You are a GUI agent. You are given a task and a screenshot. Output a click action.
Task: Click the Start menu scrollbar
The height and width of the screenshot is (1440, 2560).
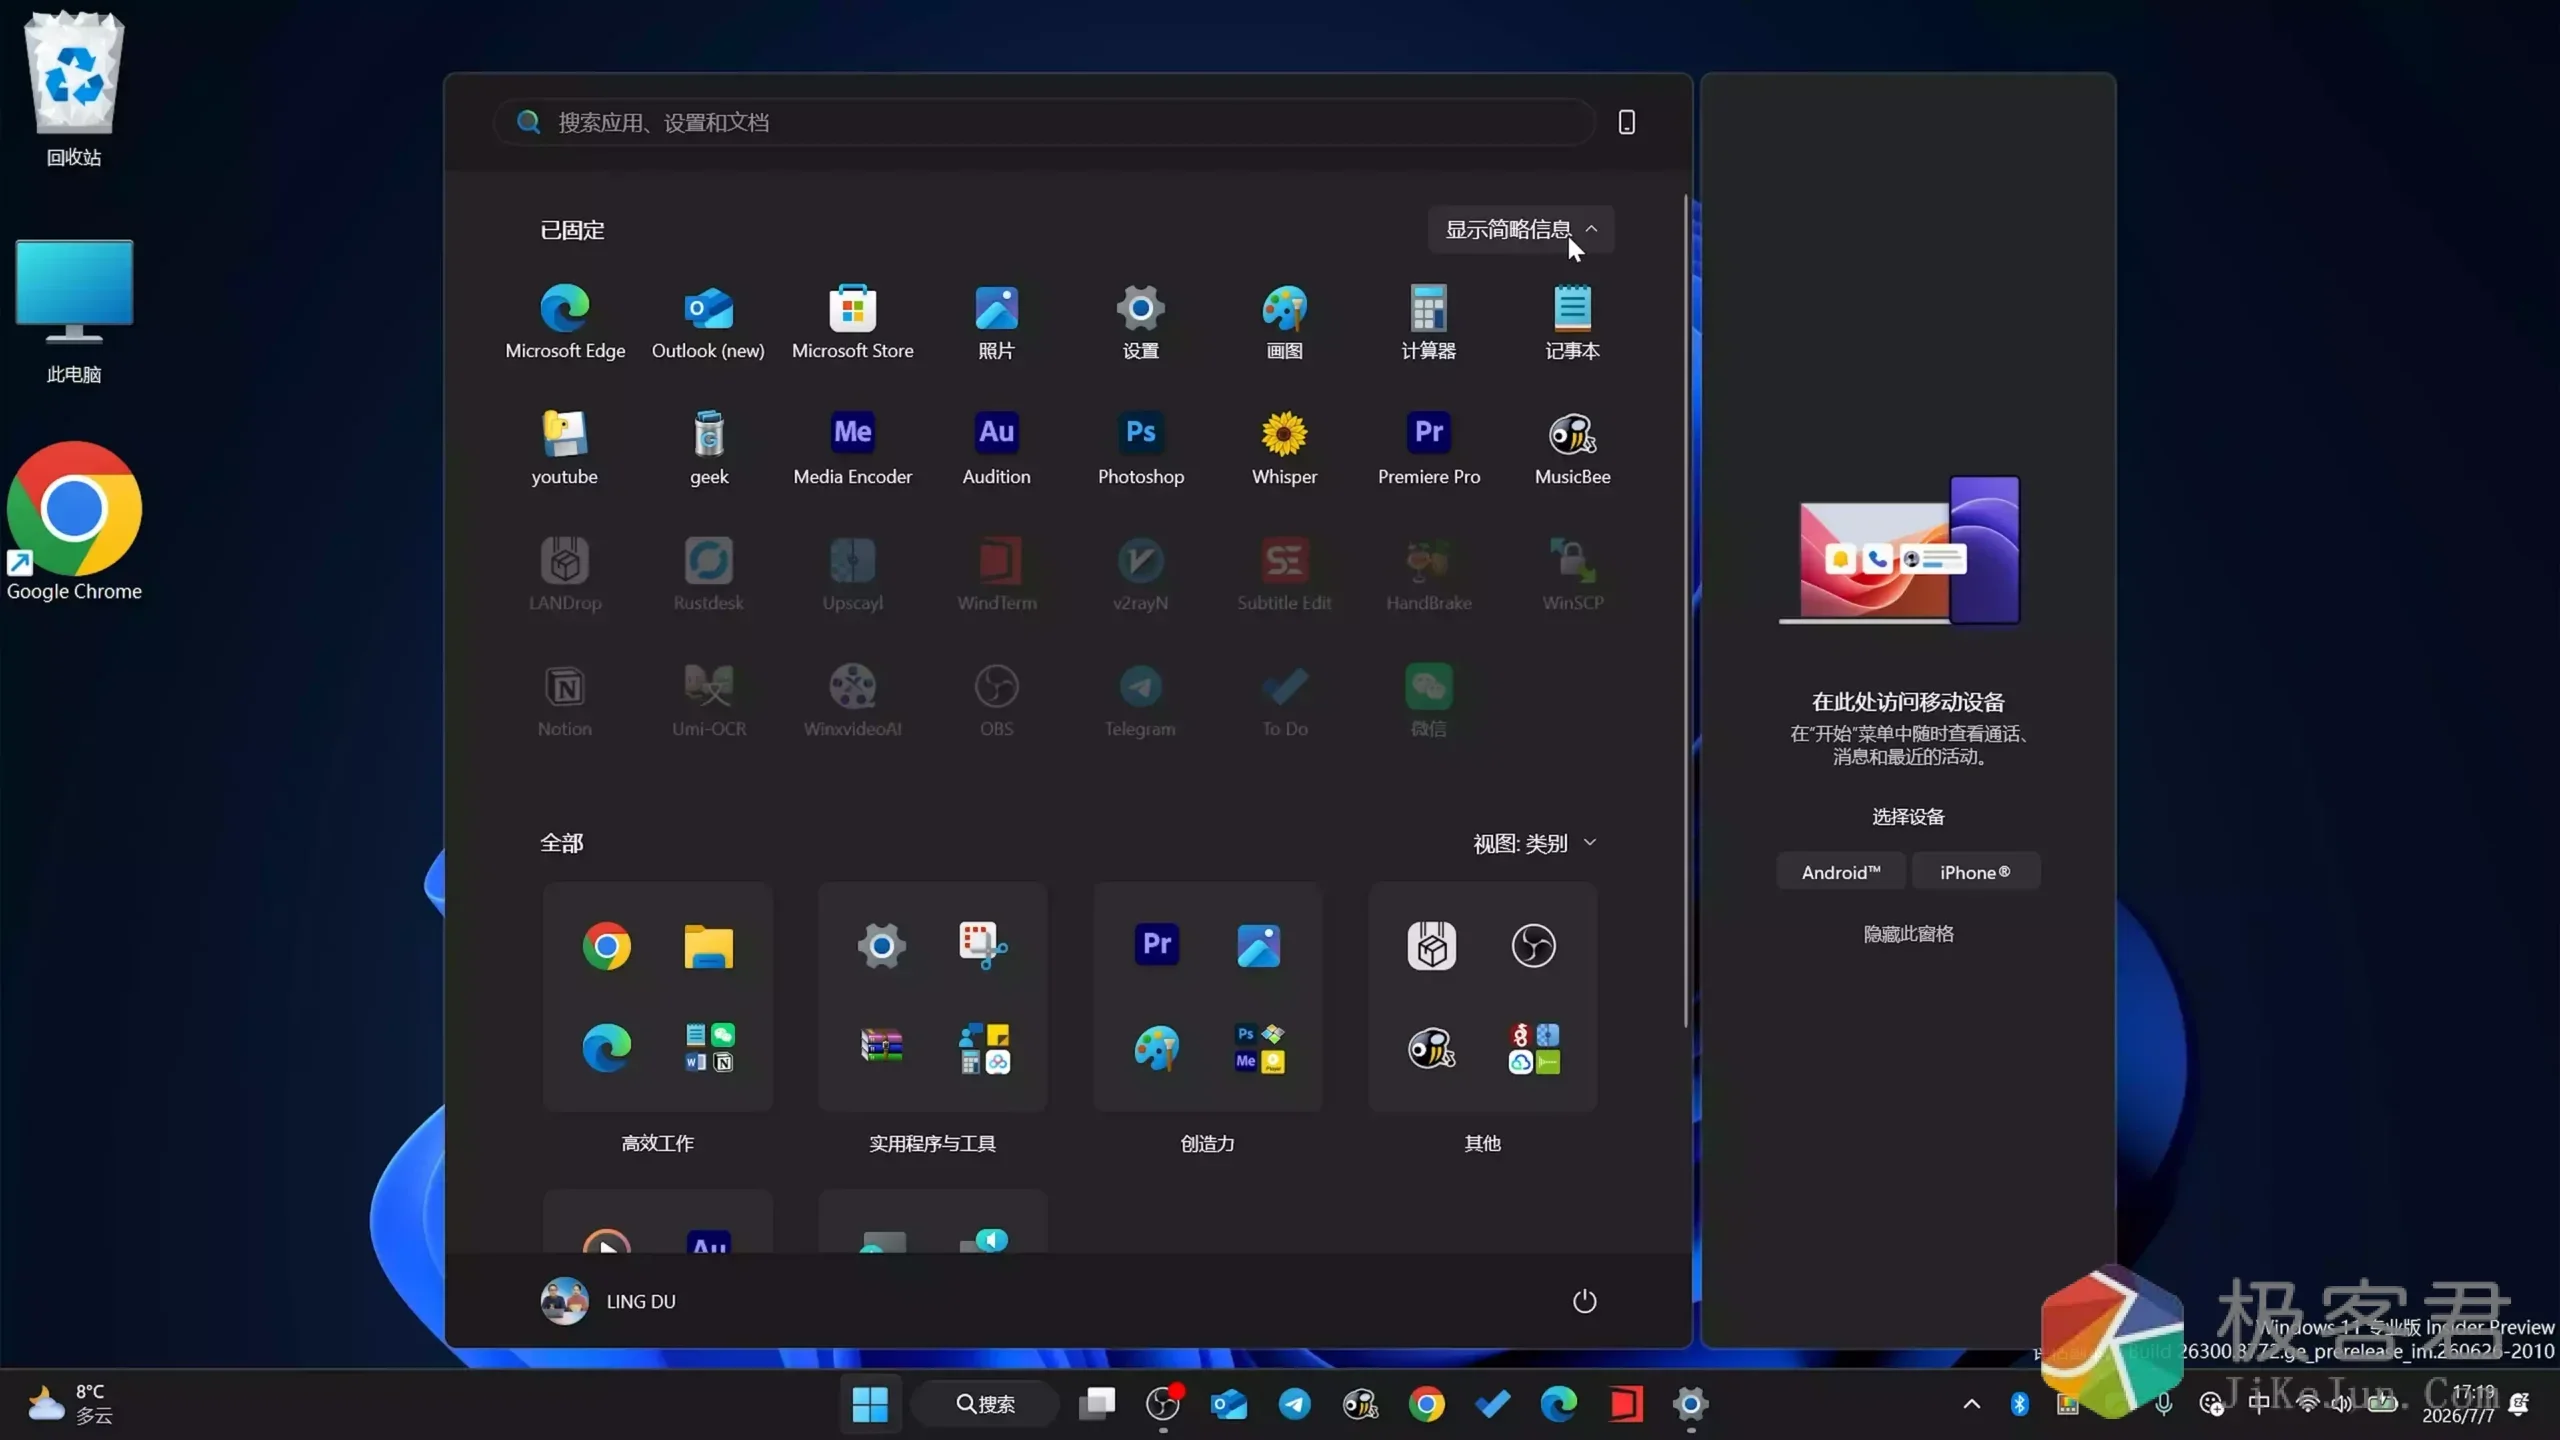pyautogui.click(x=1685, y=610)
